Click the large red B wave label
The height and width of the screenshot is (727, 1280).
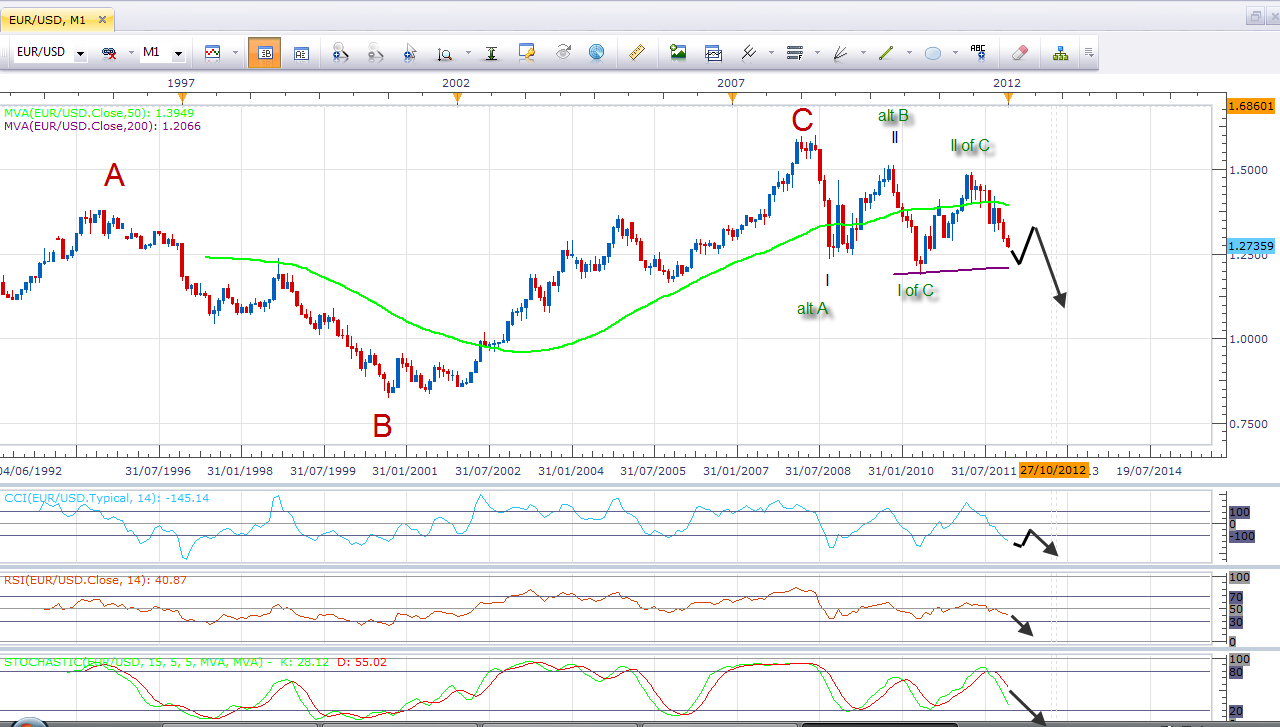tap(382, 426)
